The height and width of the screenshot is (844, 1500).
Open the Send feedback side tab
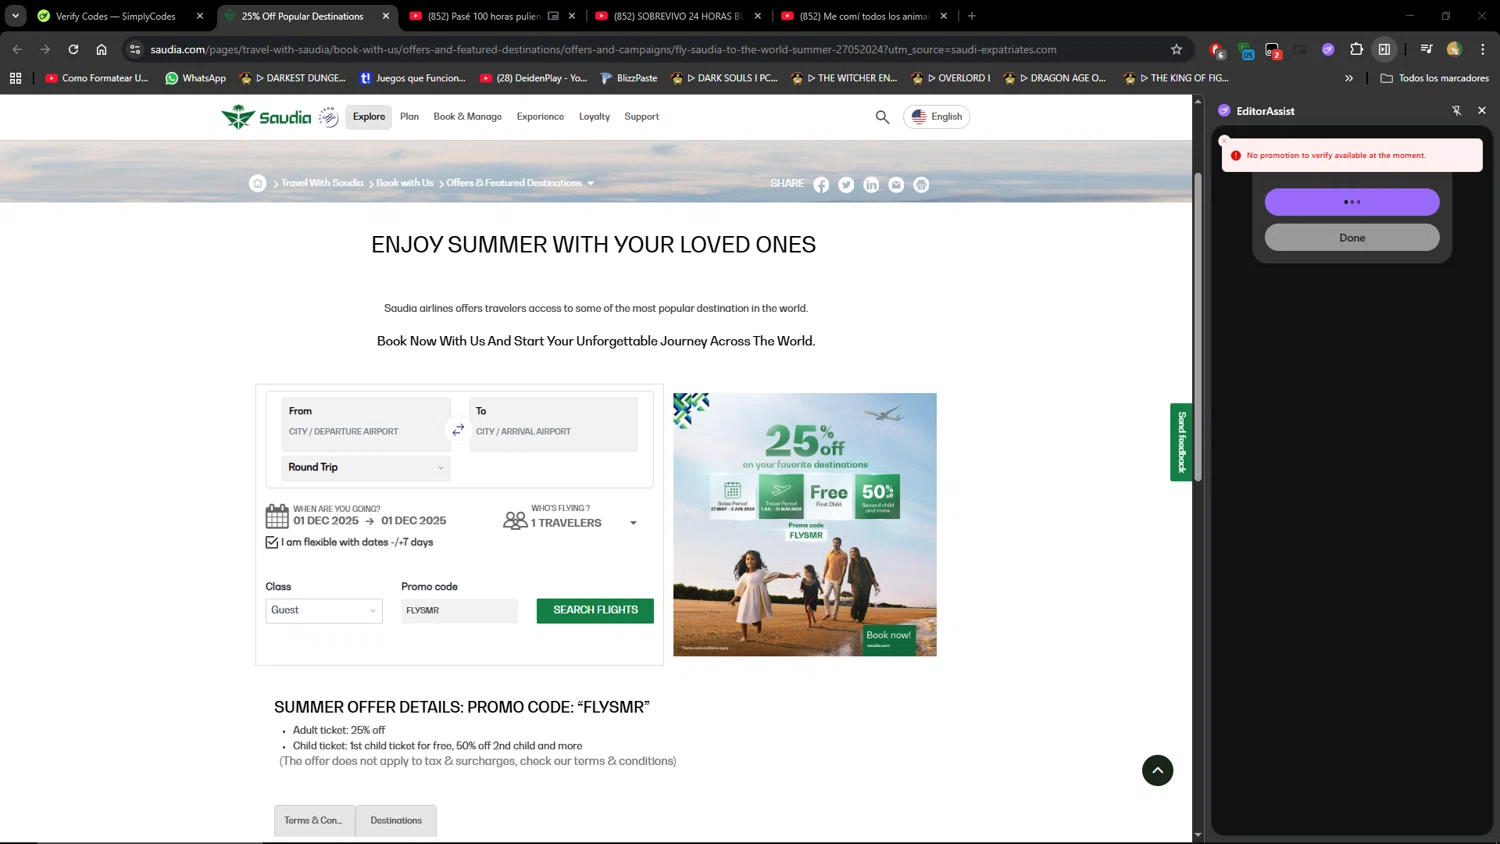click(x=1181, y=442)
